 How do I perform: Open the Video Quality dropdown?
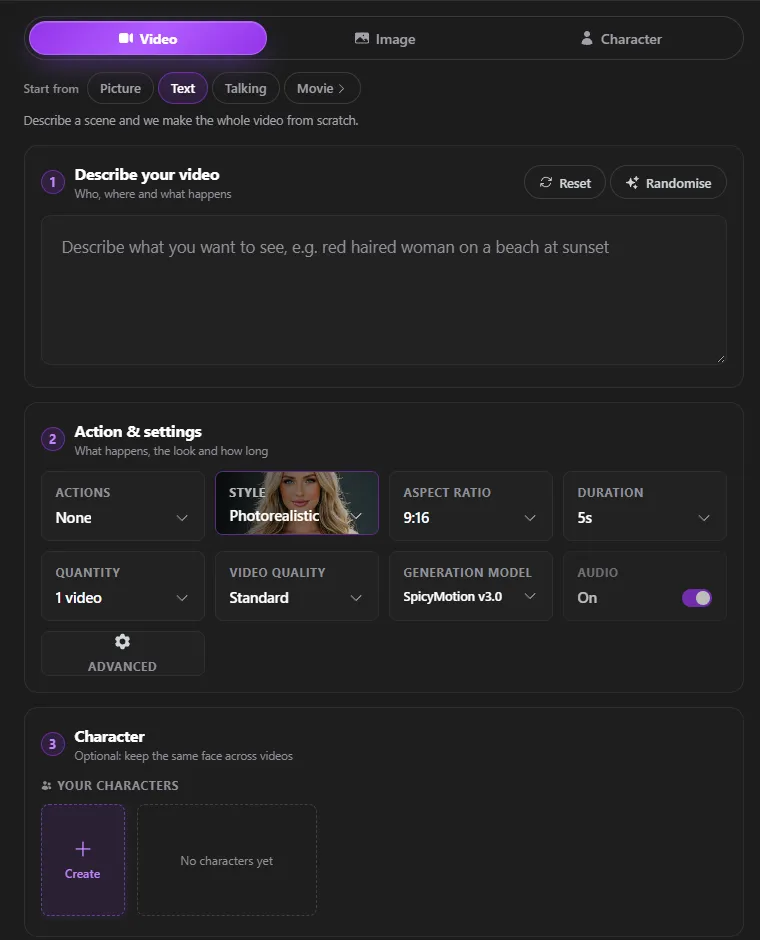(297, 586)
